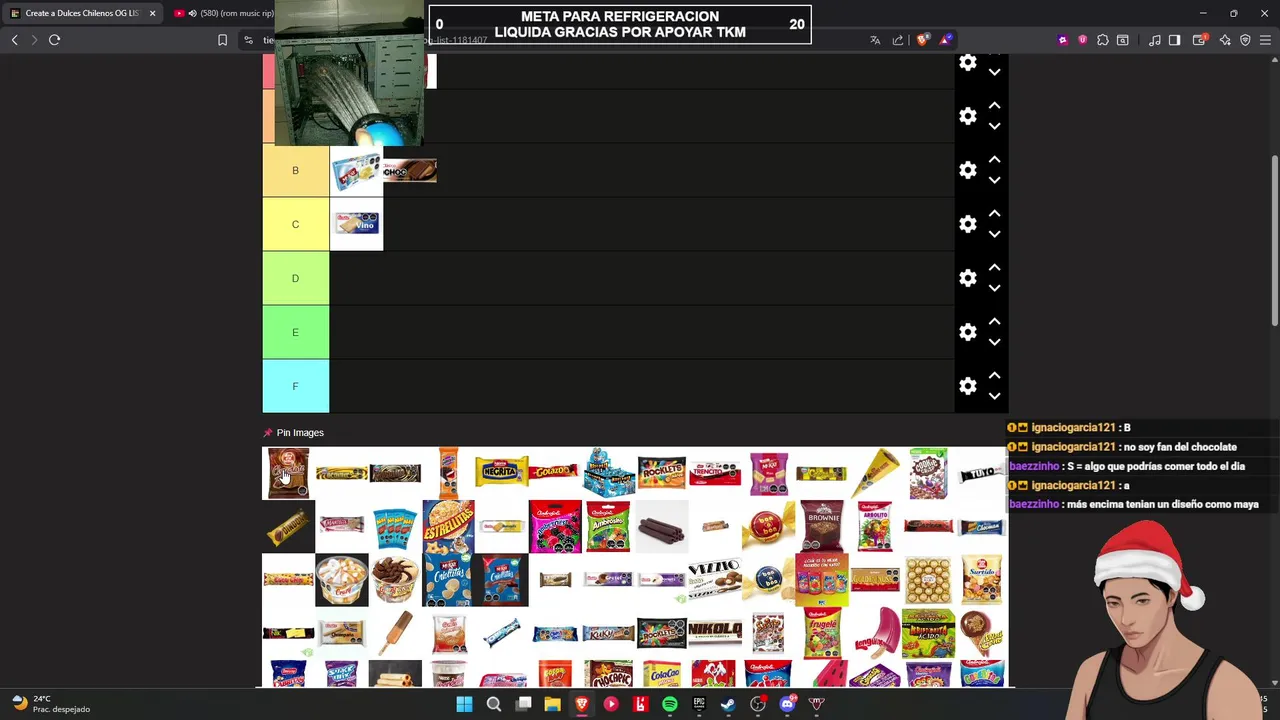Click the green D tier label

(x=295, y=278)
